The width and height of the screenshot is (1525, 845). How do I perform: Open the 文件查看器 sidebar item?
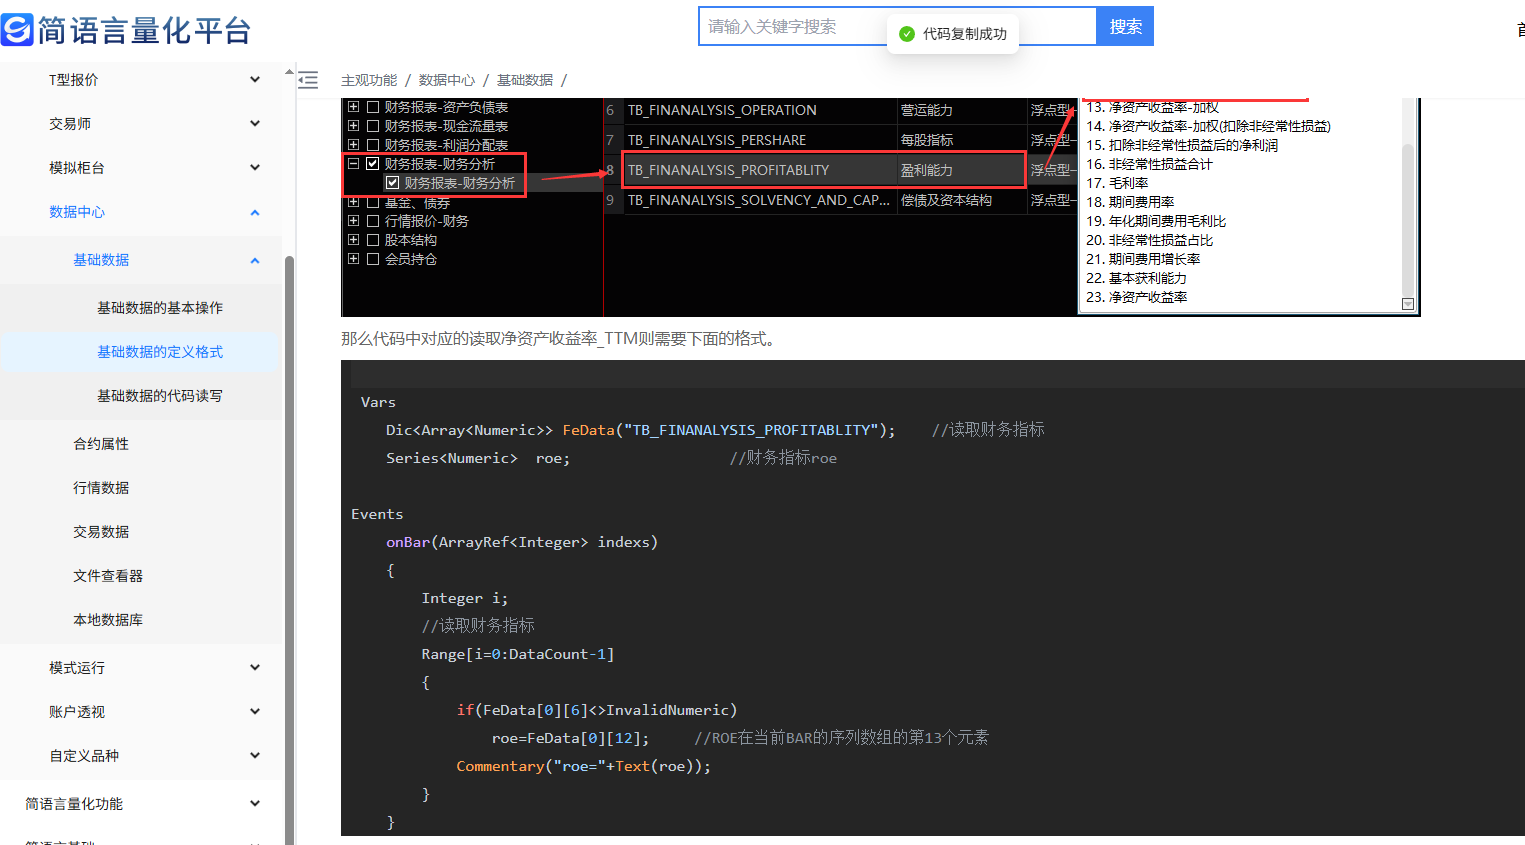point(108,576)
